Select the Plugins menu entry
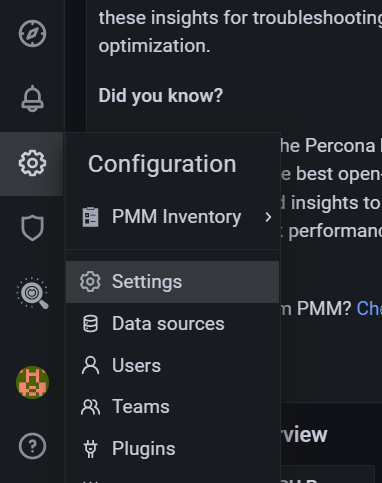382x483 pixels. point(173,449)
